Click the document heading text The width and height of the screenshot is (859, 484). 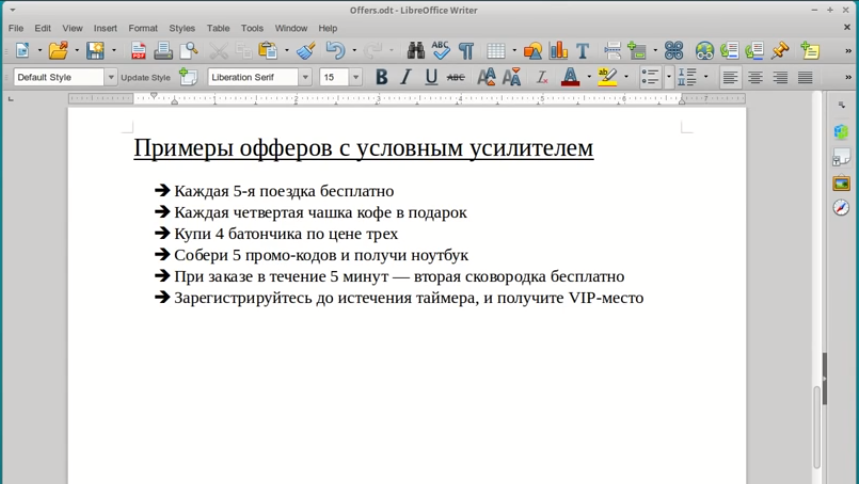click(x=363, y=148)
